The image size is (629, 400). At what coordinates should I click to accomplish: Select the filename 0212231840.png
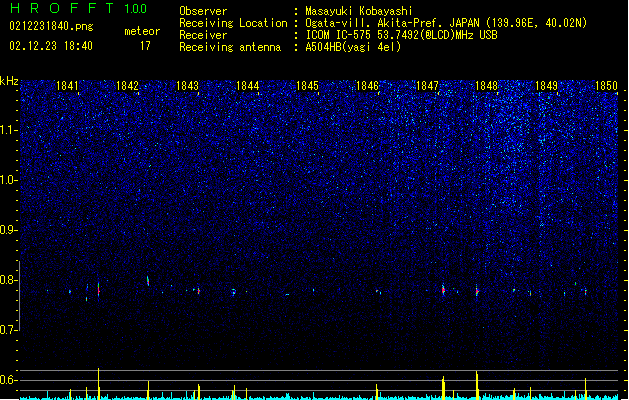[x=51, y=27]
